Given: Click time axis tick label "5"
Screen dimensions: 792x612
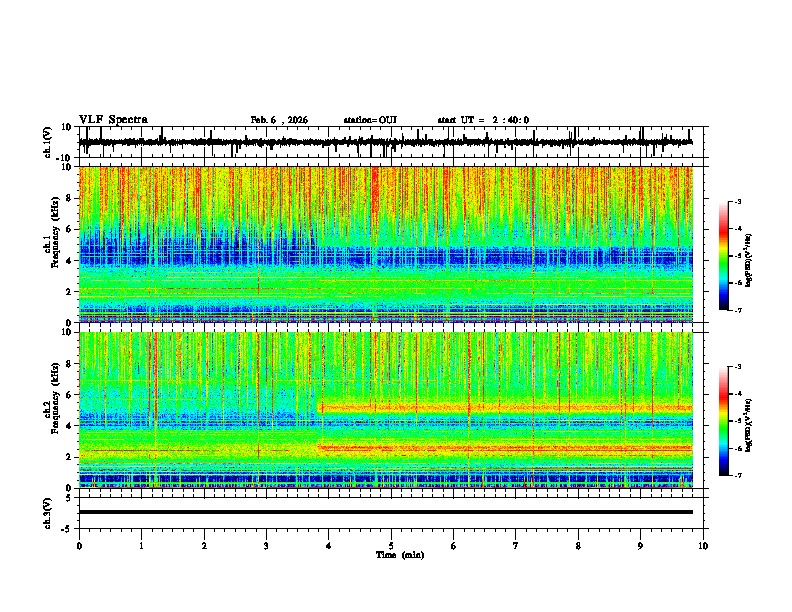Looking at the screenshot, I should [x=391, y=546].
